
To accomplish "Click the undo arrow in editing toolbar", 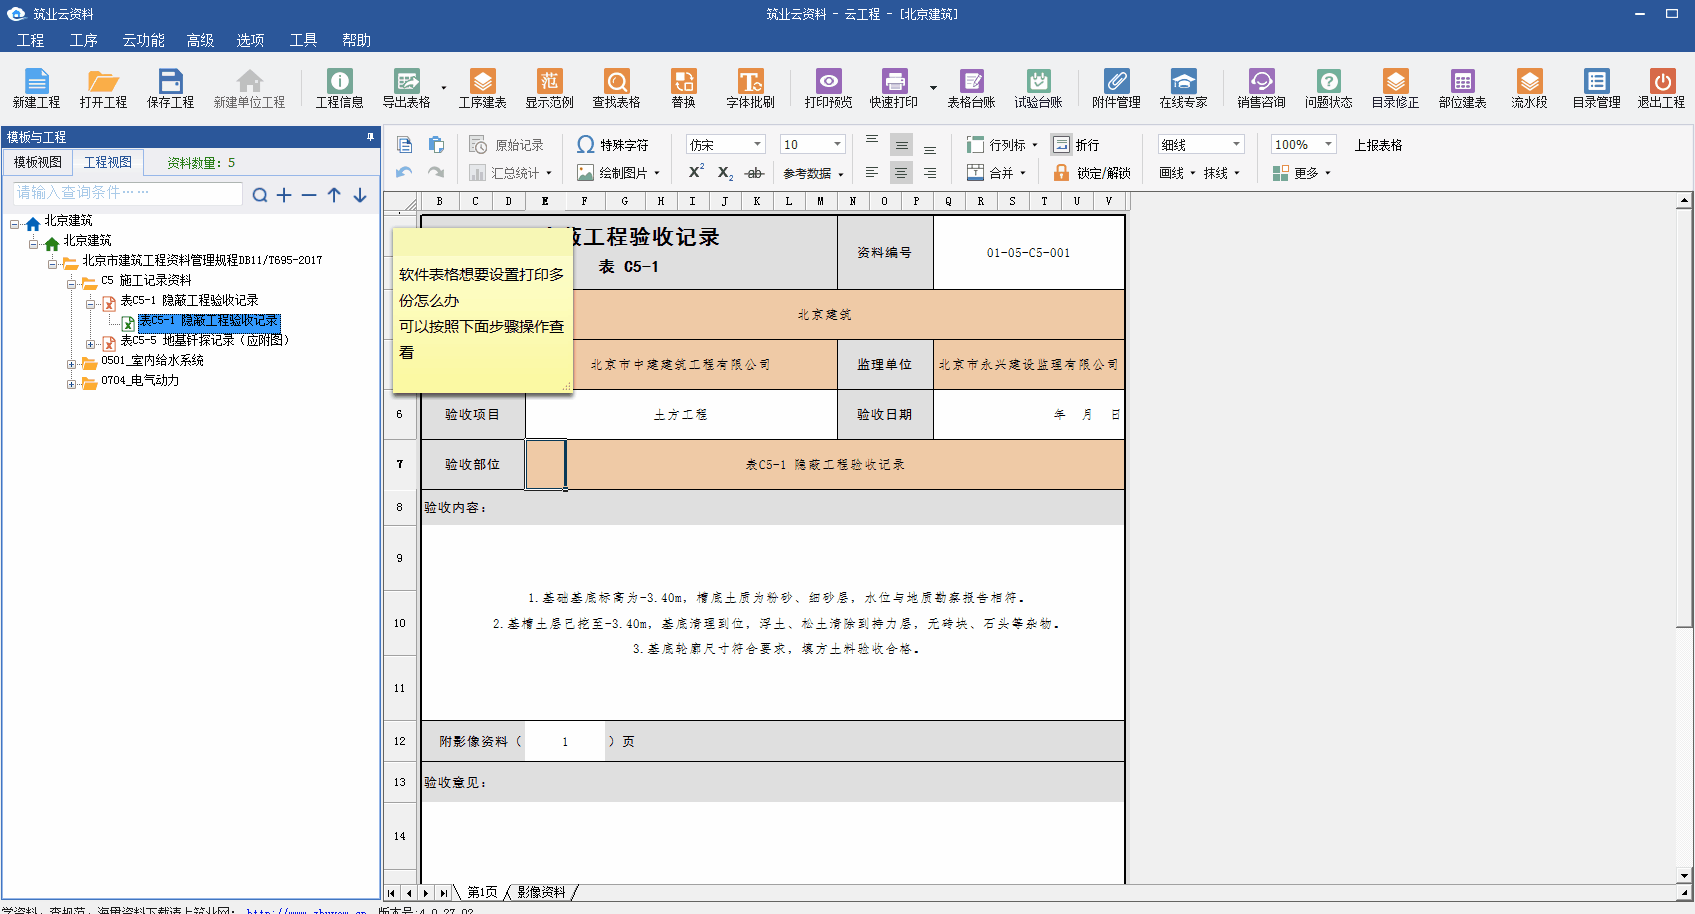I will 404,173.
